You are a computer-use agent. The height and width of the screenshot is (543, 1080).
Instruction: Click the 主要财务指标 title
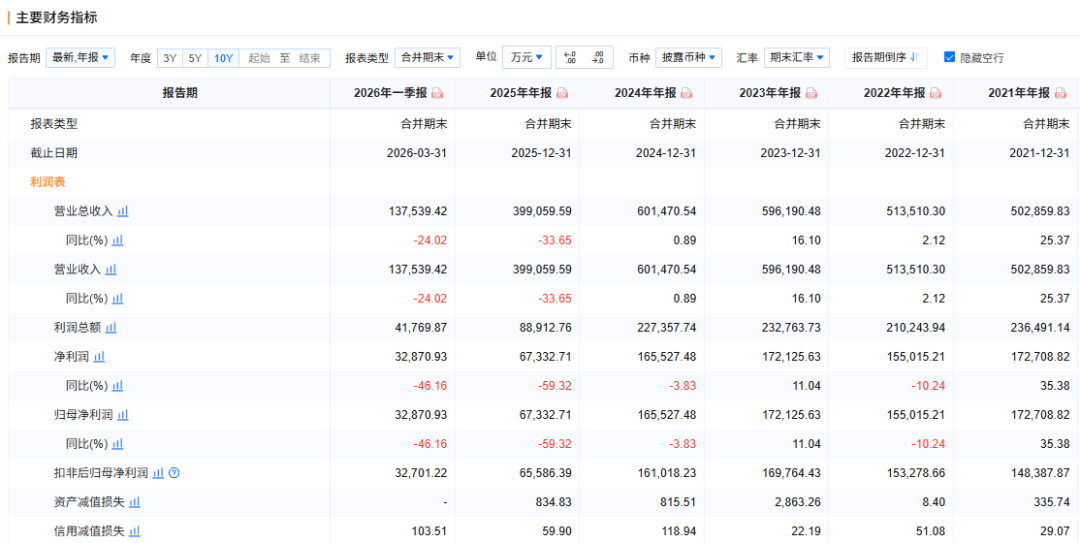point(56,18)
